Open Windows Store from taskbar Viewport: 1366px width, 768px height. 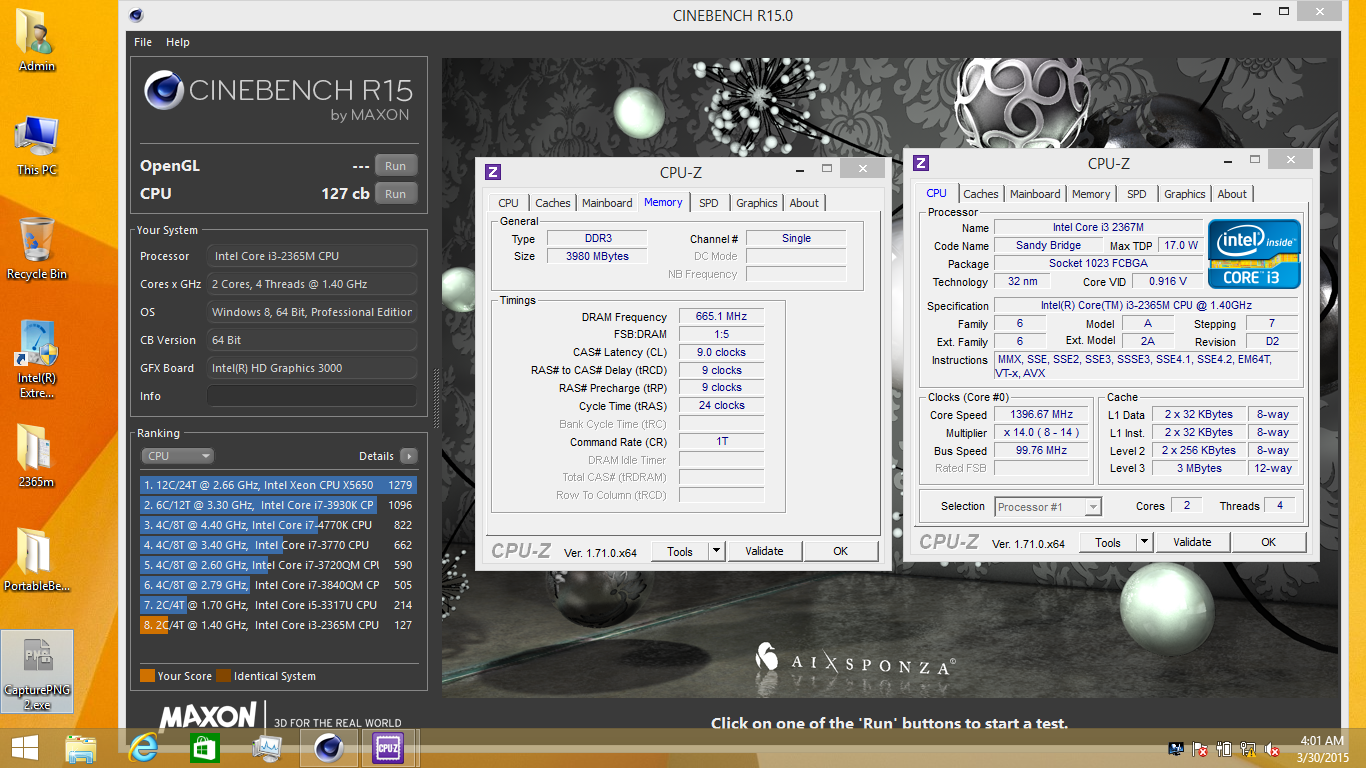[x=205, y=748]
